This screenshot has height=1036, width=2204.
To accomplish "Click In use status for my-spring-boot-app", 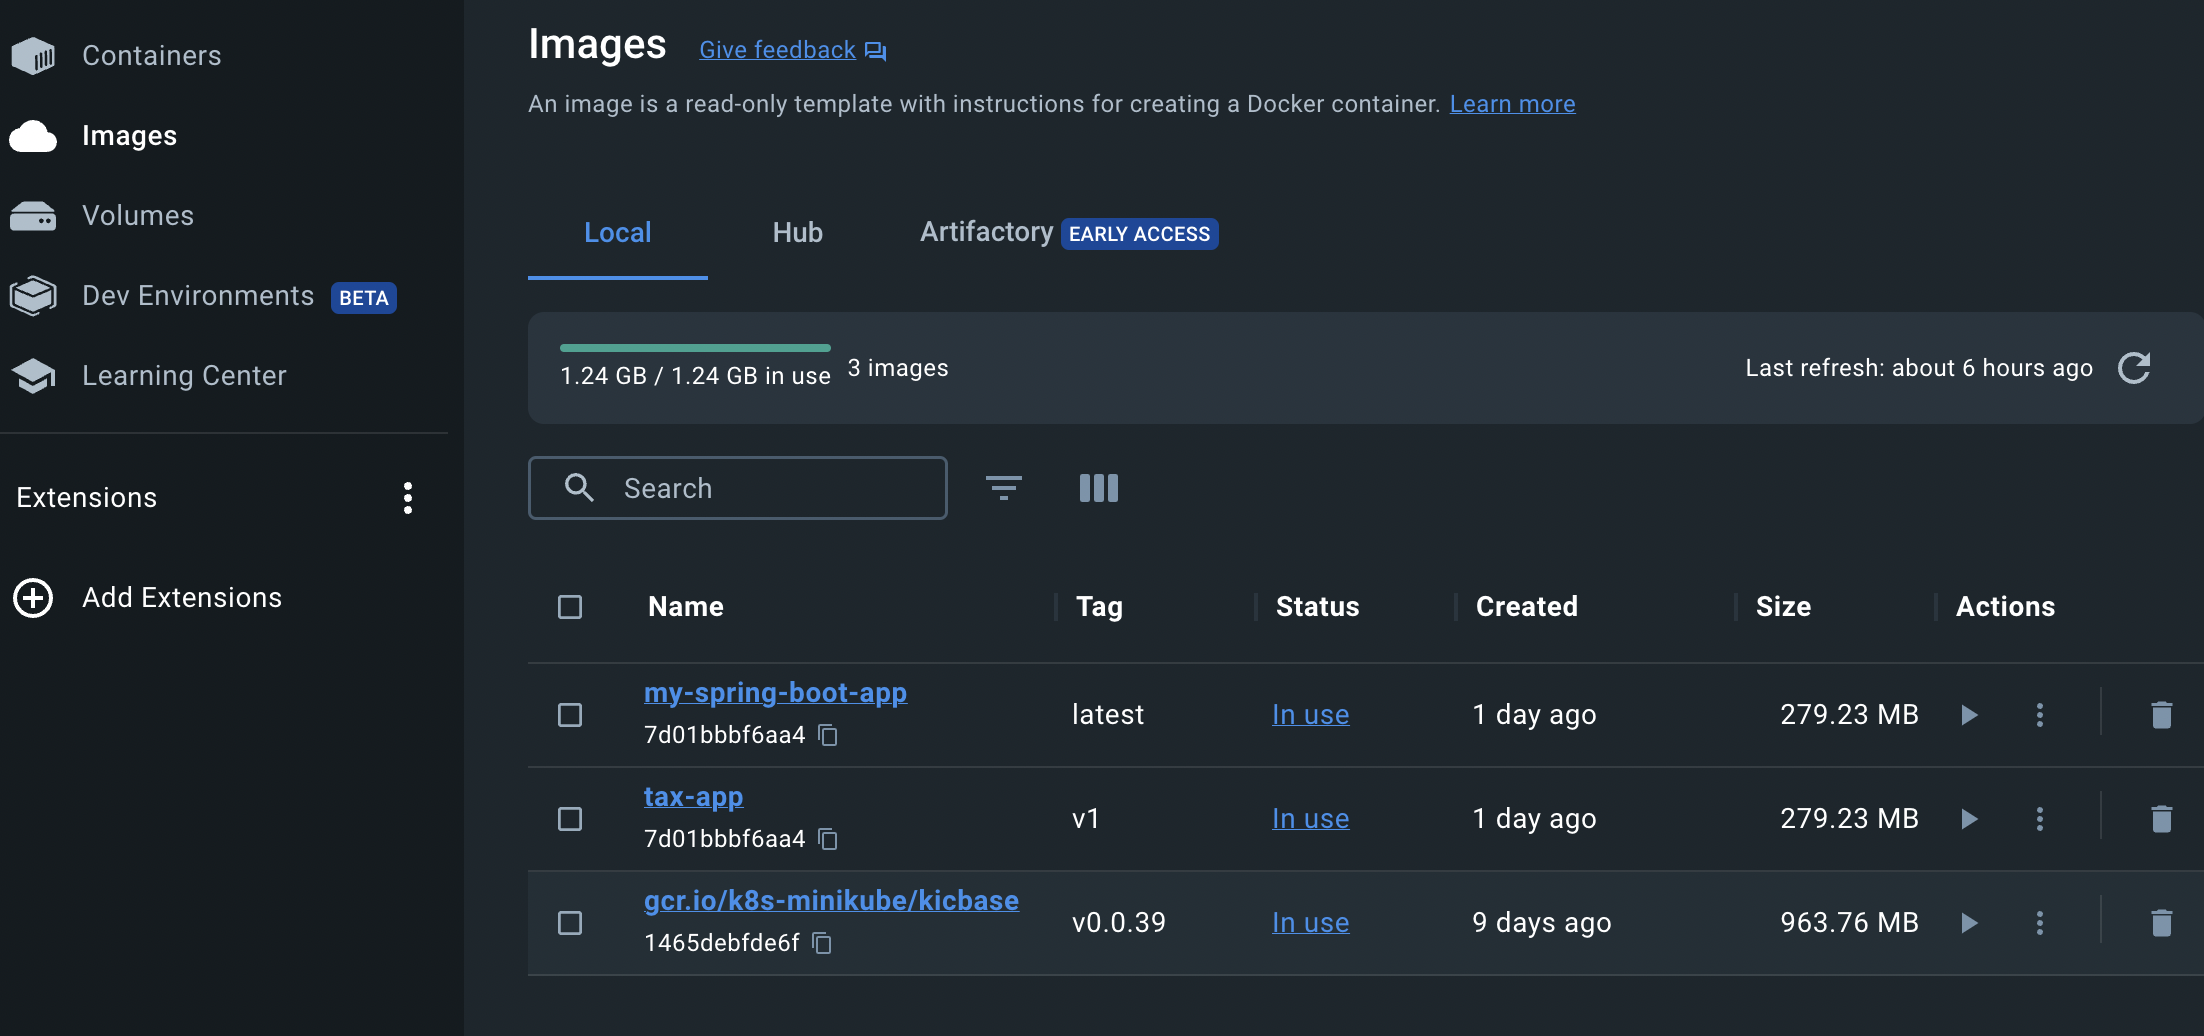I will point(1310,715).
